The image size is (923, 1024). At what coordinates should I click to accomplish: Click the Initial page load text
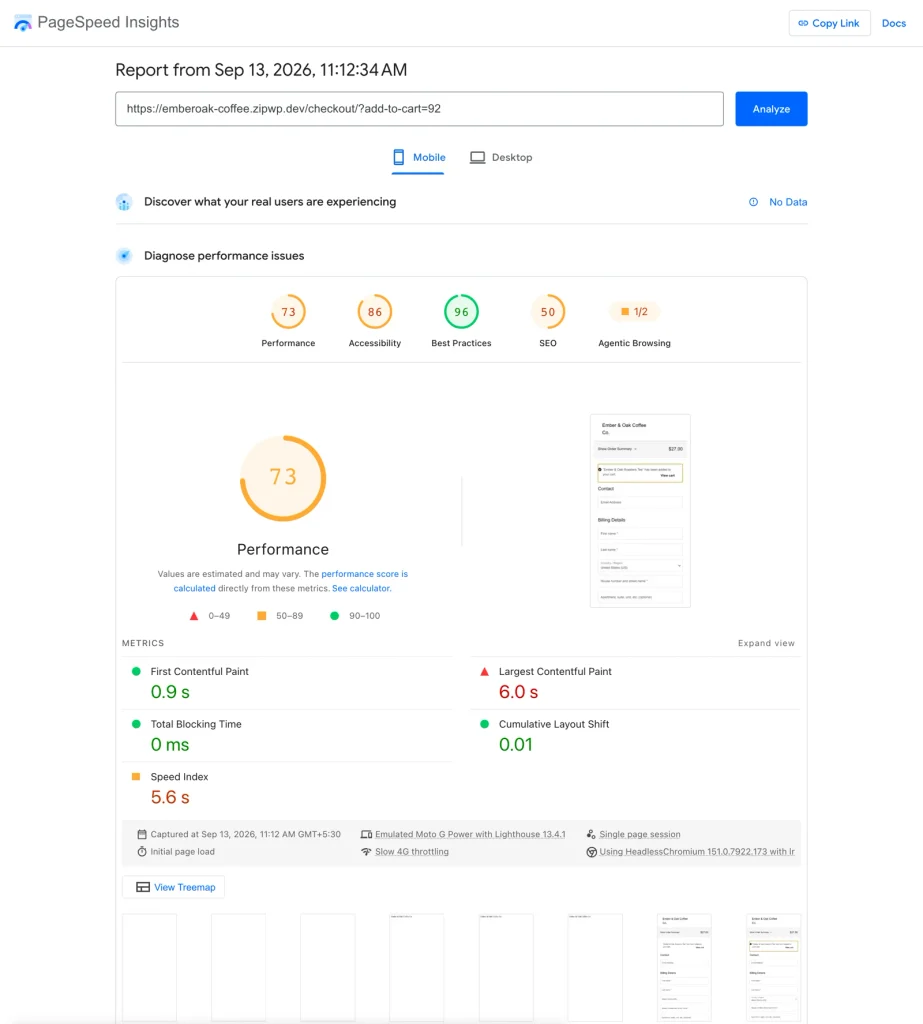point(182,852)
